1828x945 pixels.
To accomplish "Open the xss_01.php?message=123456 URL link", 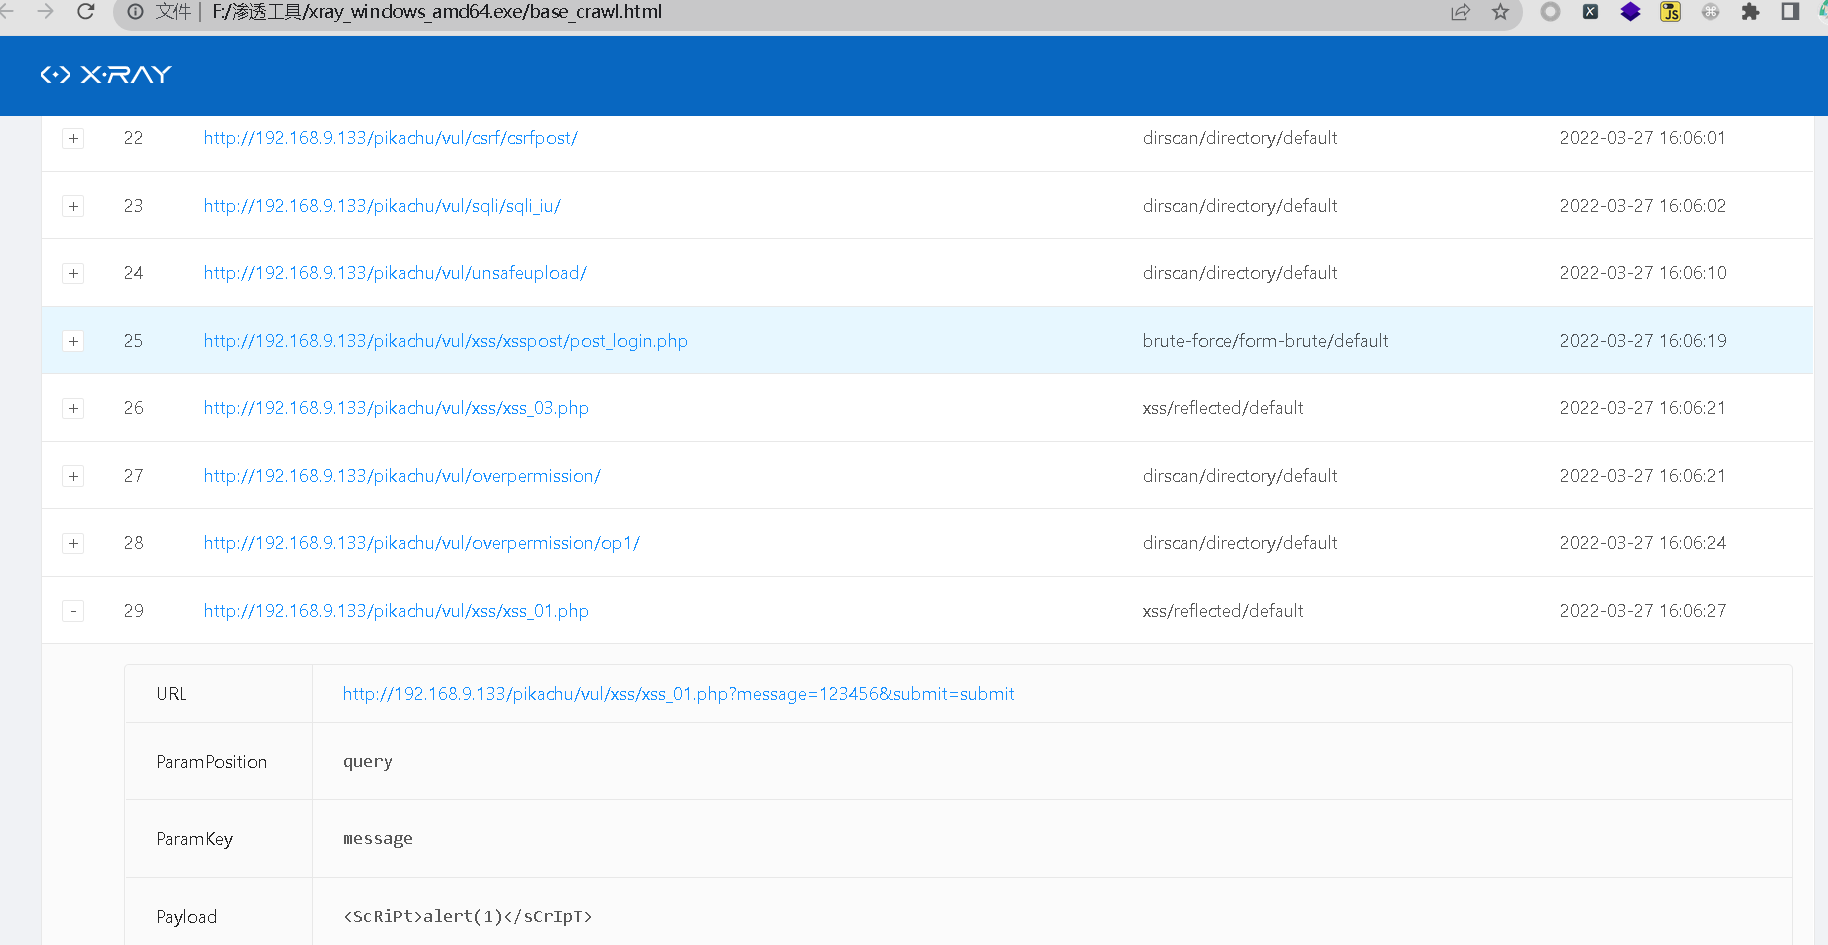I will coord(678,694).
